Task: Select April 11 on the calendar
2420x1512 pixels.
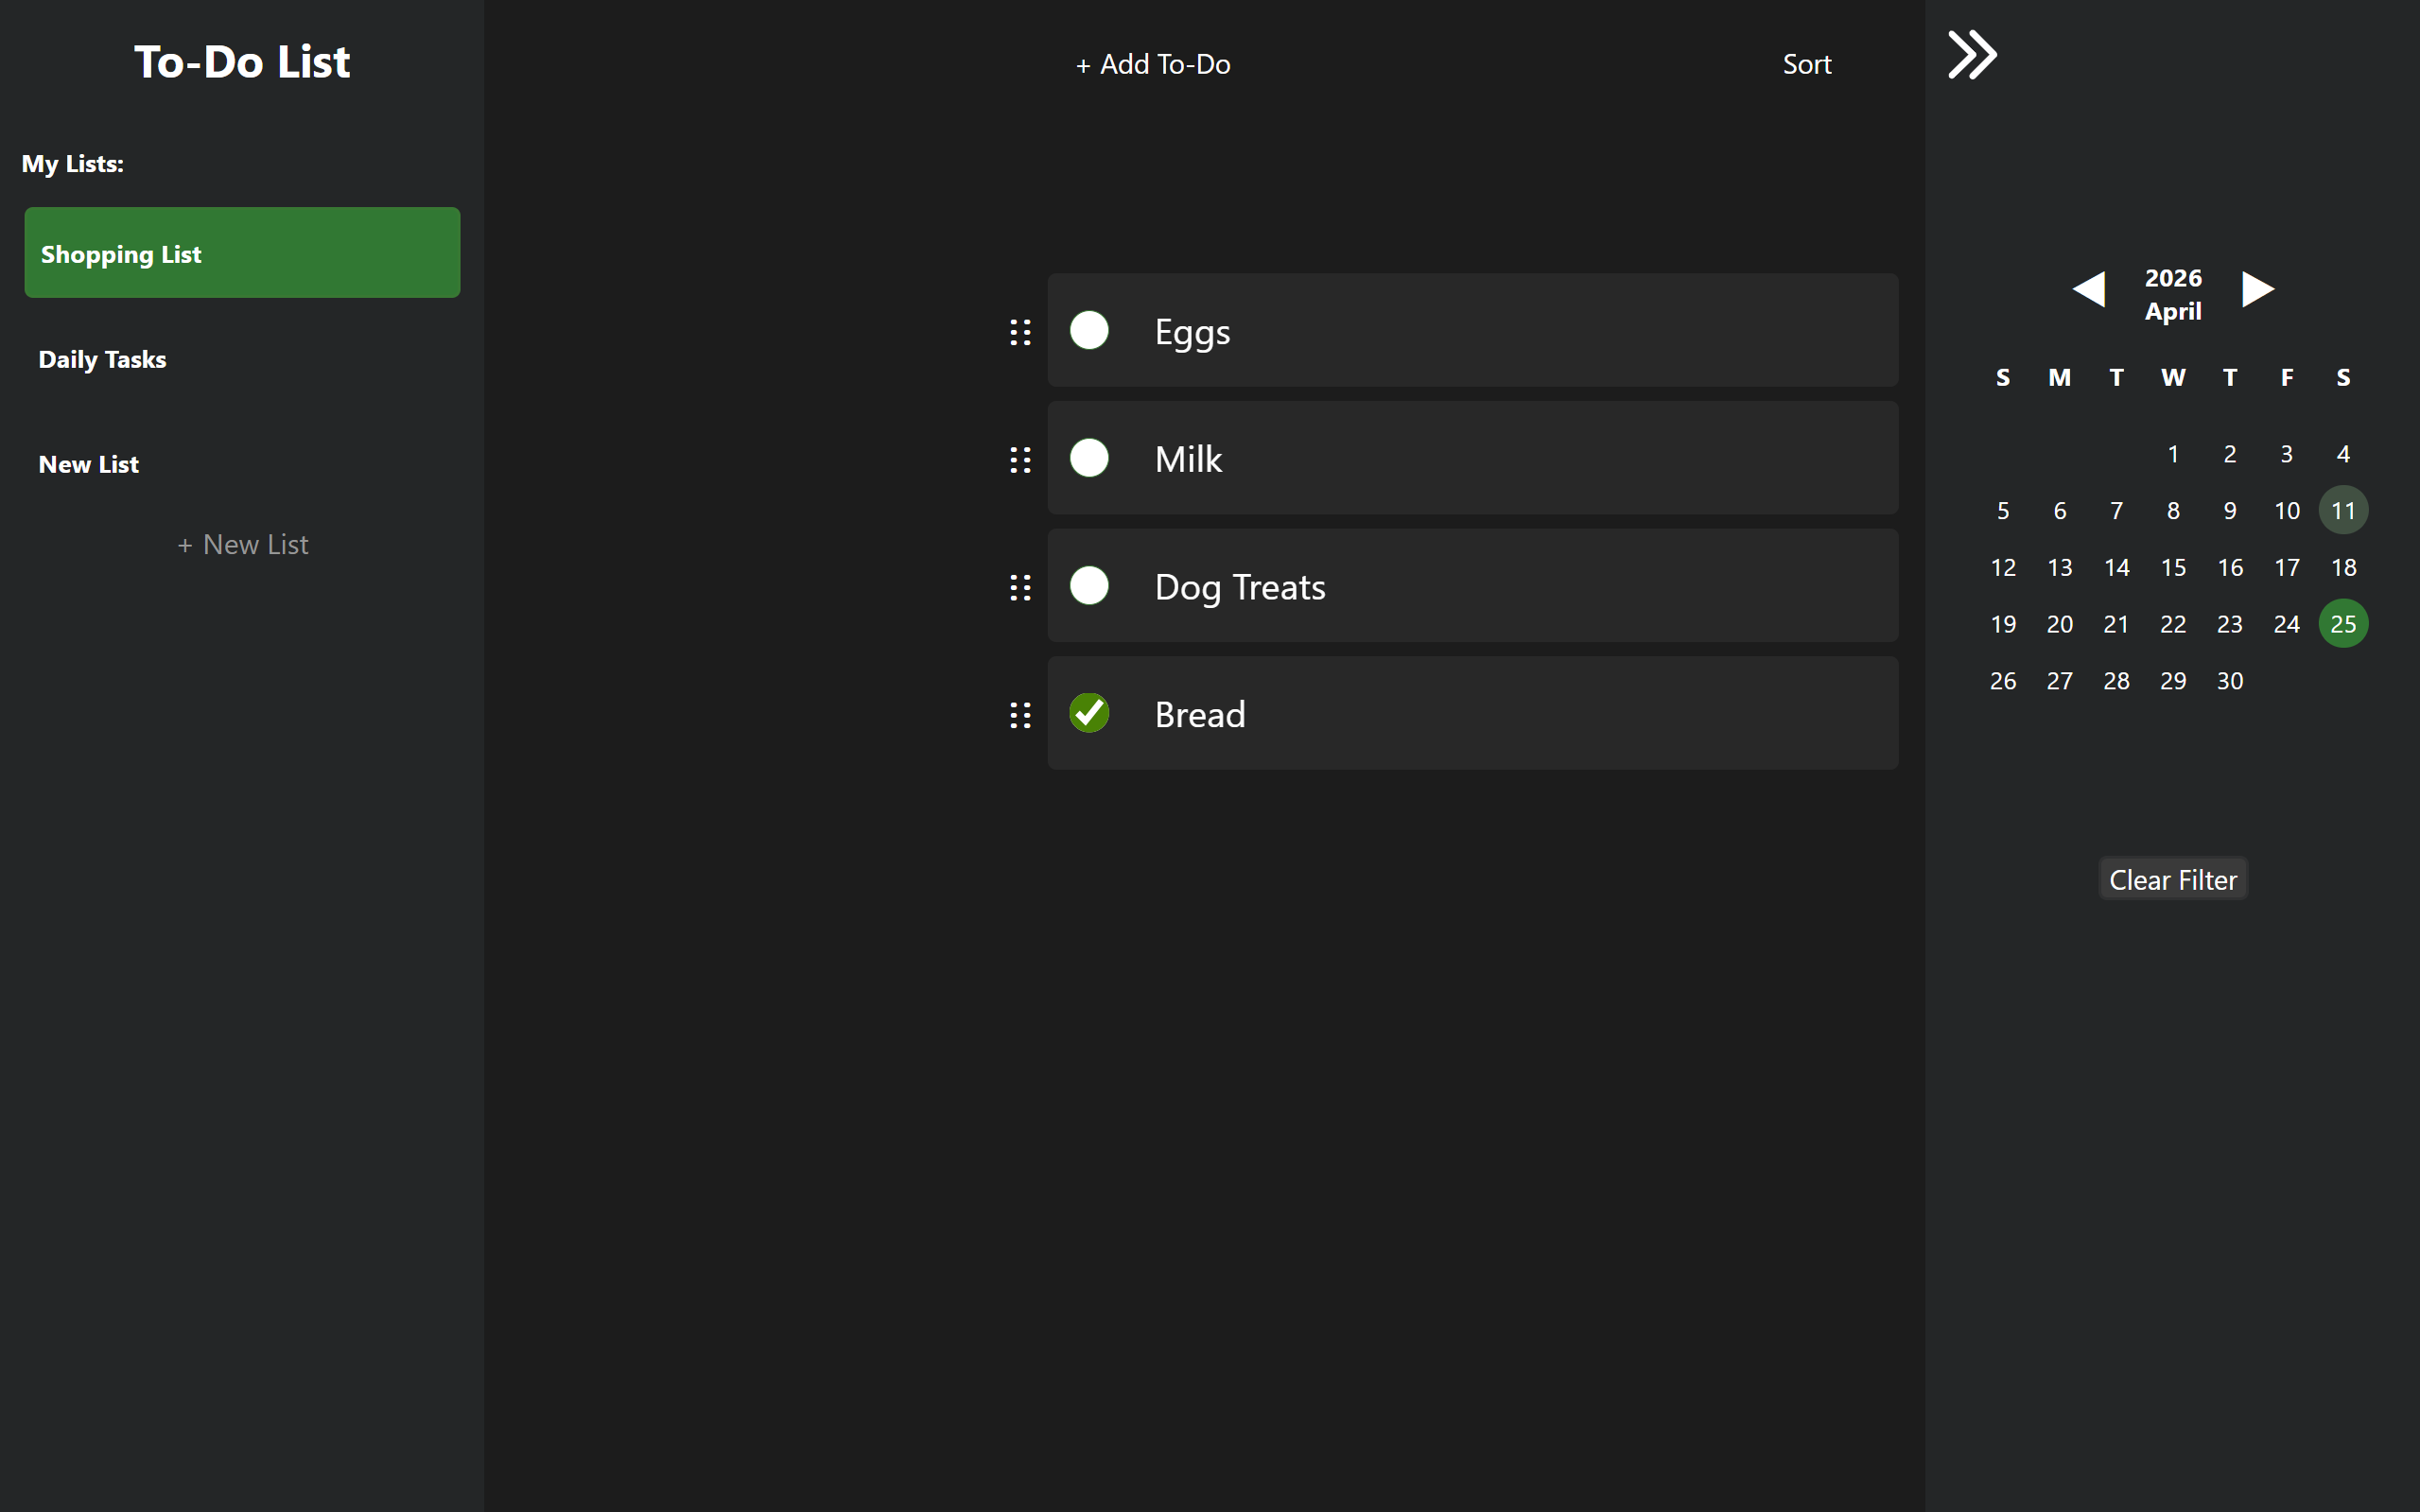Action: [x=2343, y=510]
